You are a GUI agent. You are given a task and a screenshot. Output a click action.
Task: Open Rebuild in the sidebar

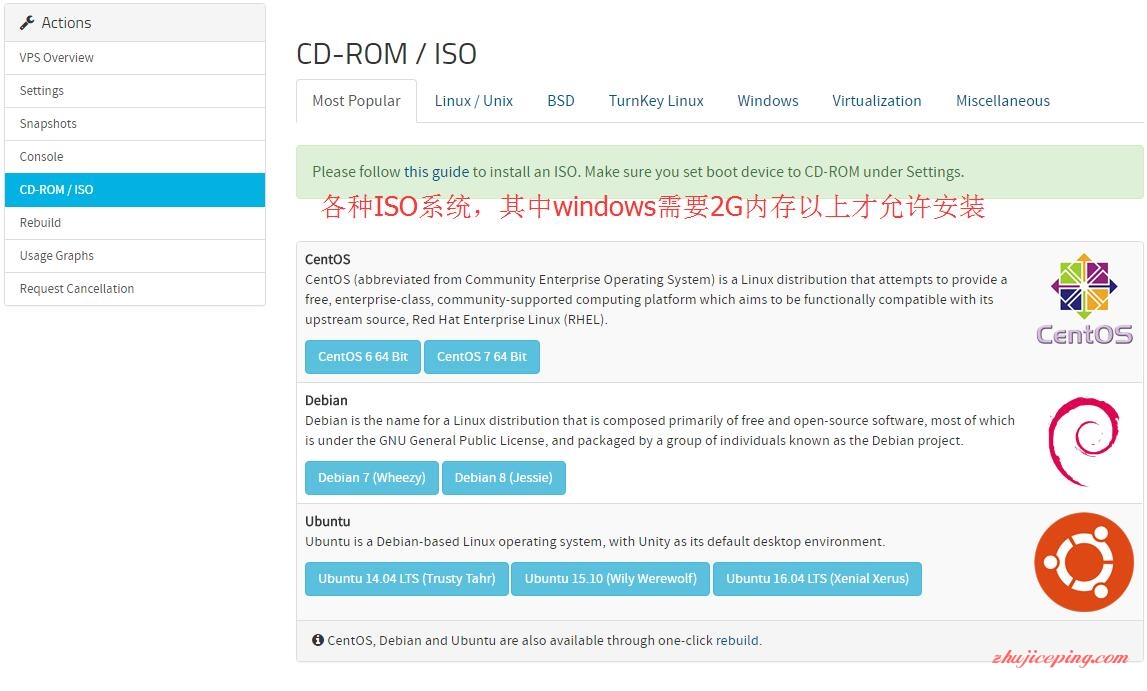pyautogui.click(x=135, y=223)
